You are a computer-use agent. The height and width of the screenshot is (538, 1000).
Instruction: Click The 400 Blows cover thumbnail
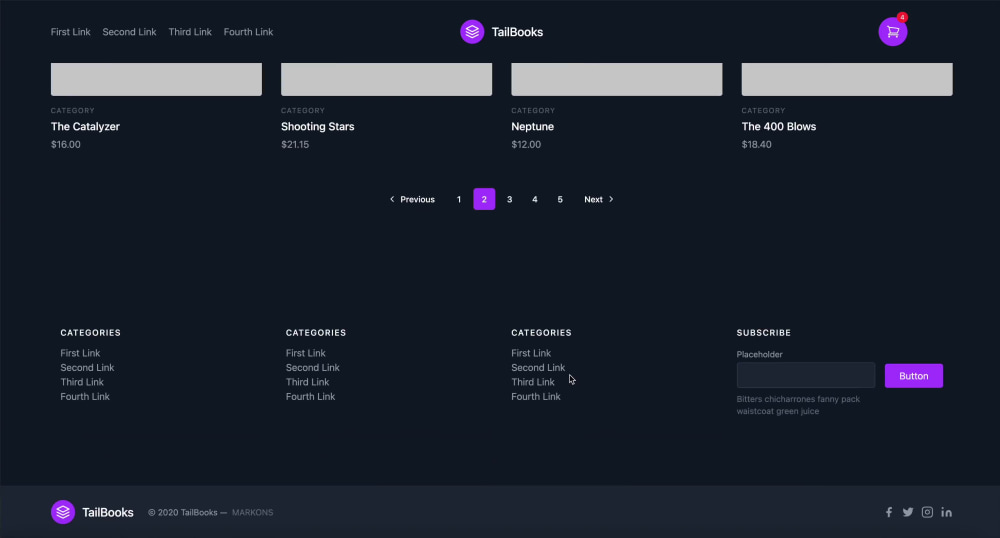click(x=847, y=79)
